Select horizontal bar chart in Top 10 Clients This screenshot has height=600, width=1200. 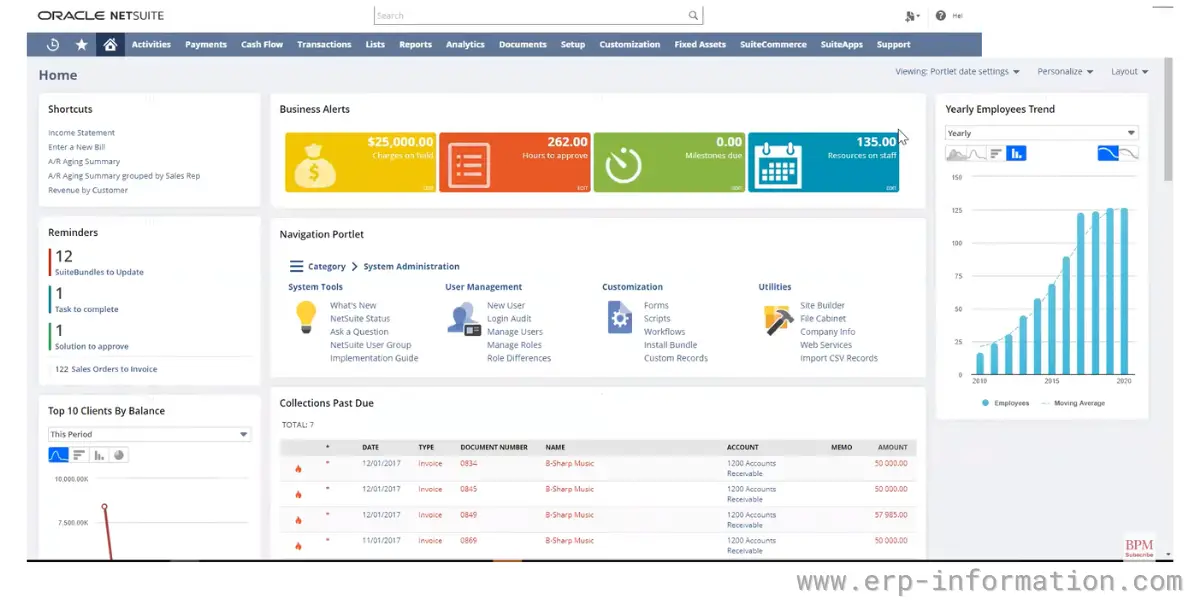pyautogui.click(x=79, y=455)
